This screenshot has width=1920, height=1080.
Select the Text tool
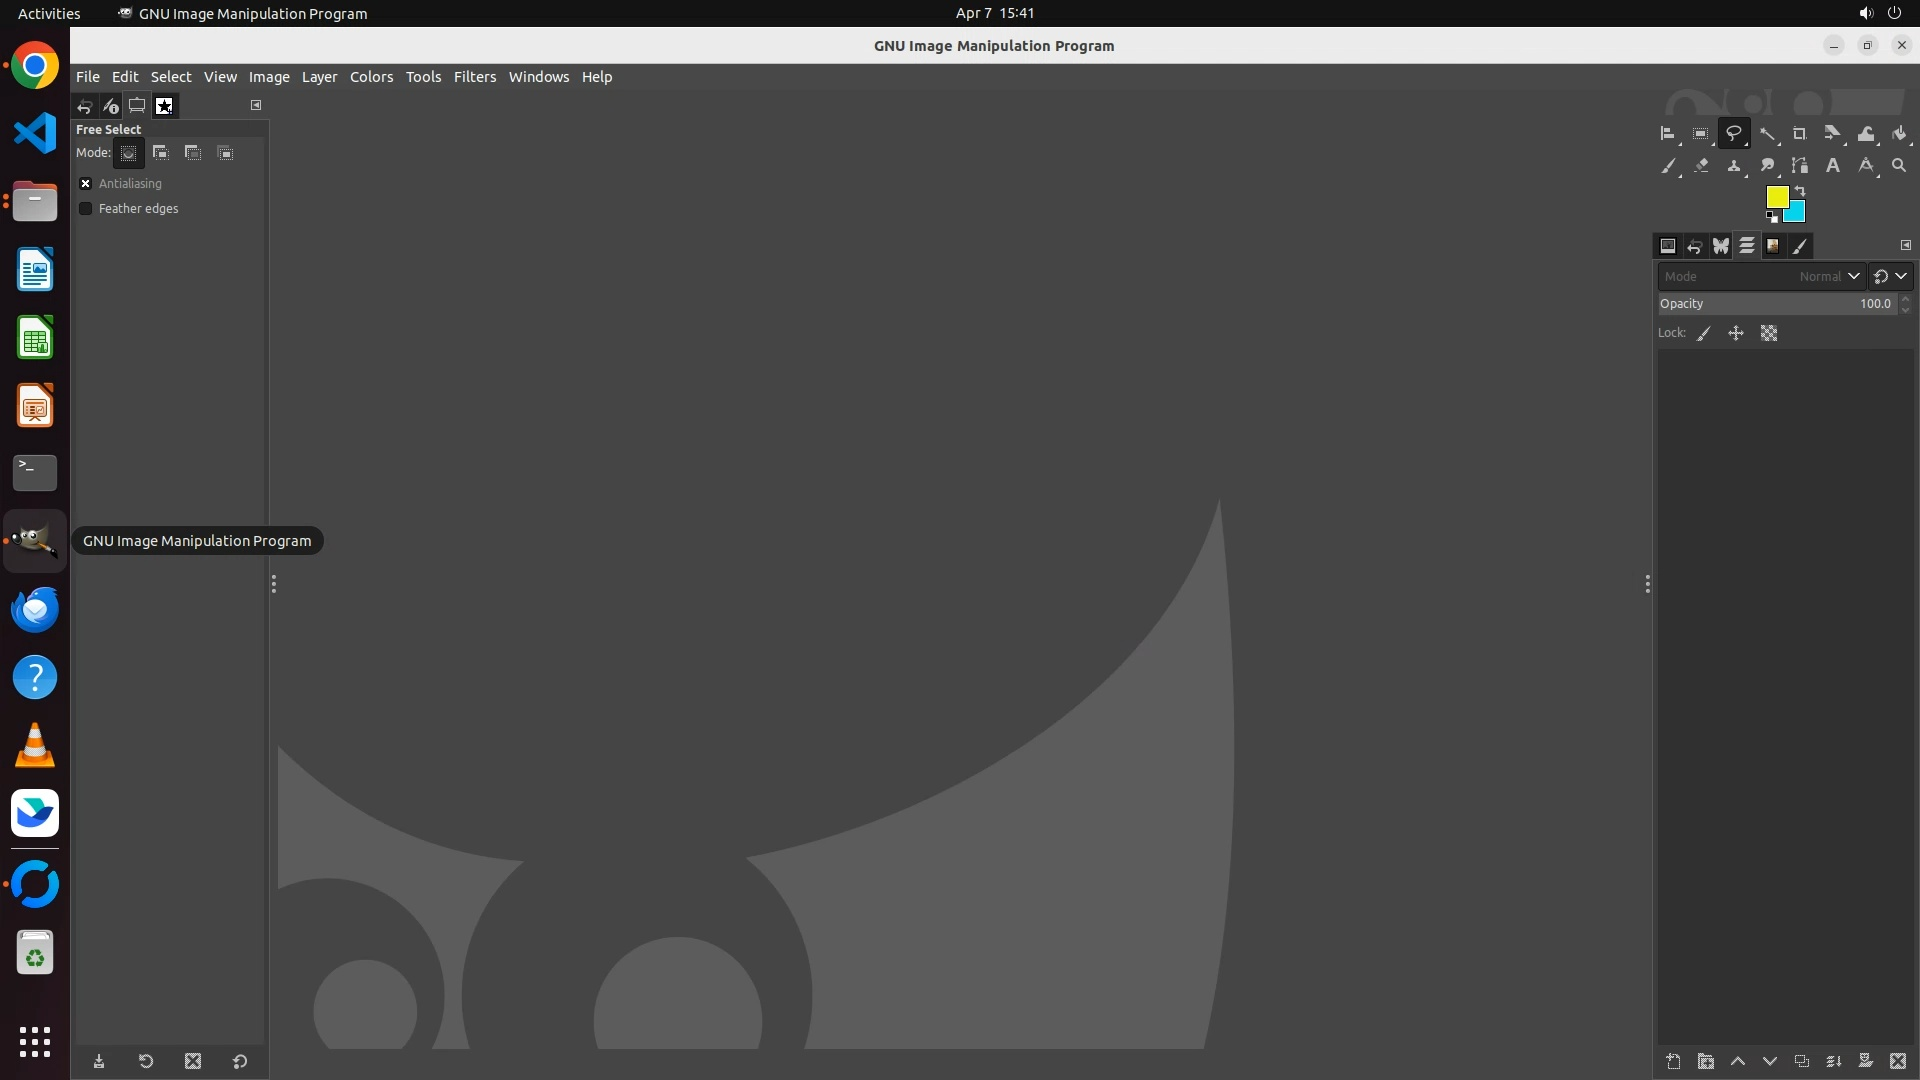click(x=1832, y=166)
